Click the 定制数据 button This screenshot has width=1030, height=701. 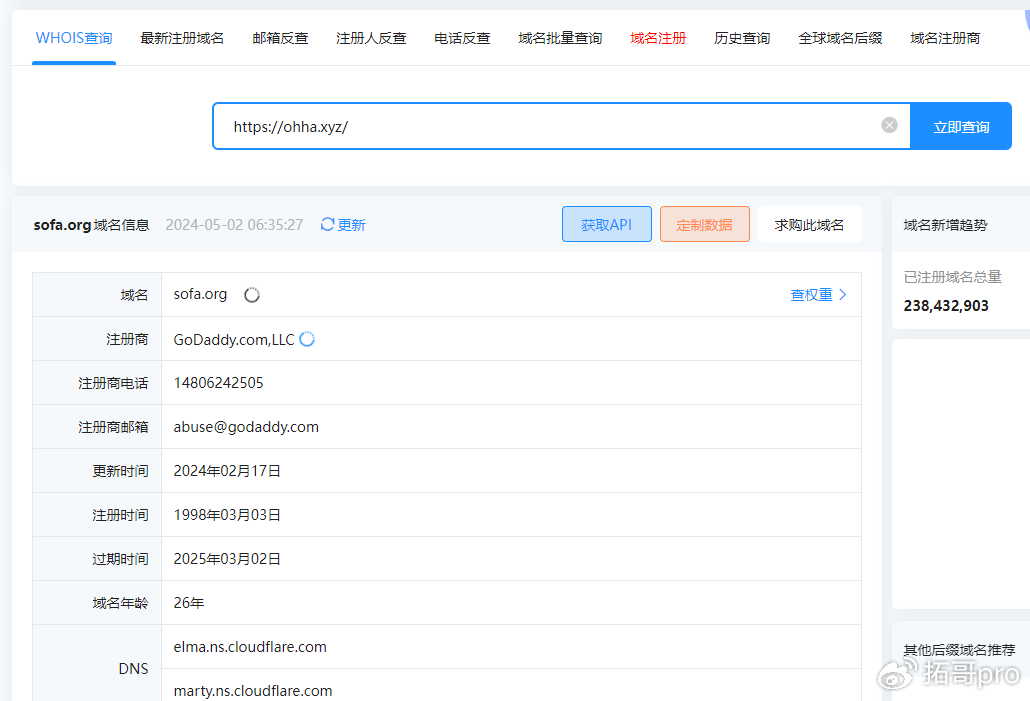(x=705, y=225)
